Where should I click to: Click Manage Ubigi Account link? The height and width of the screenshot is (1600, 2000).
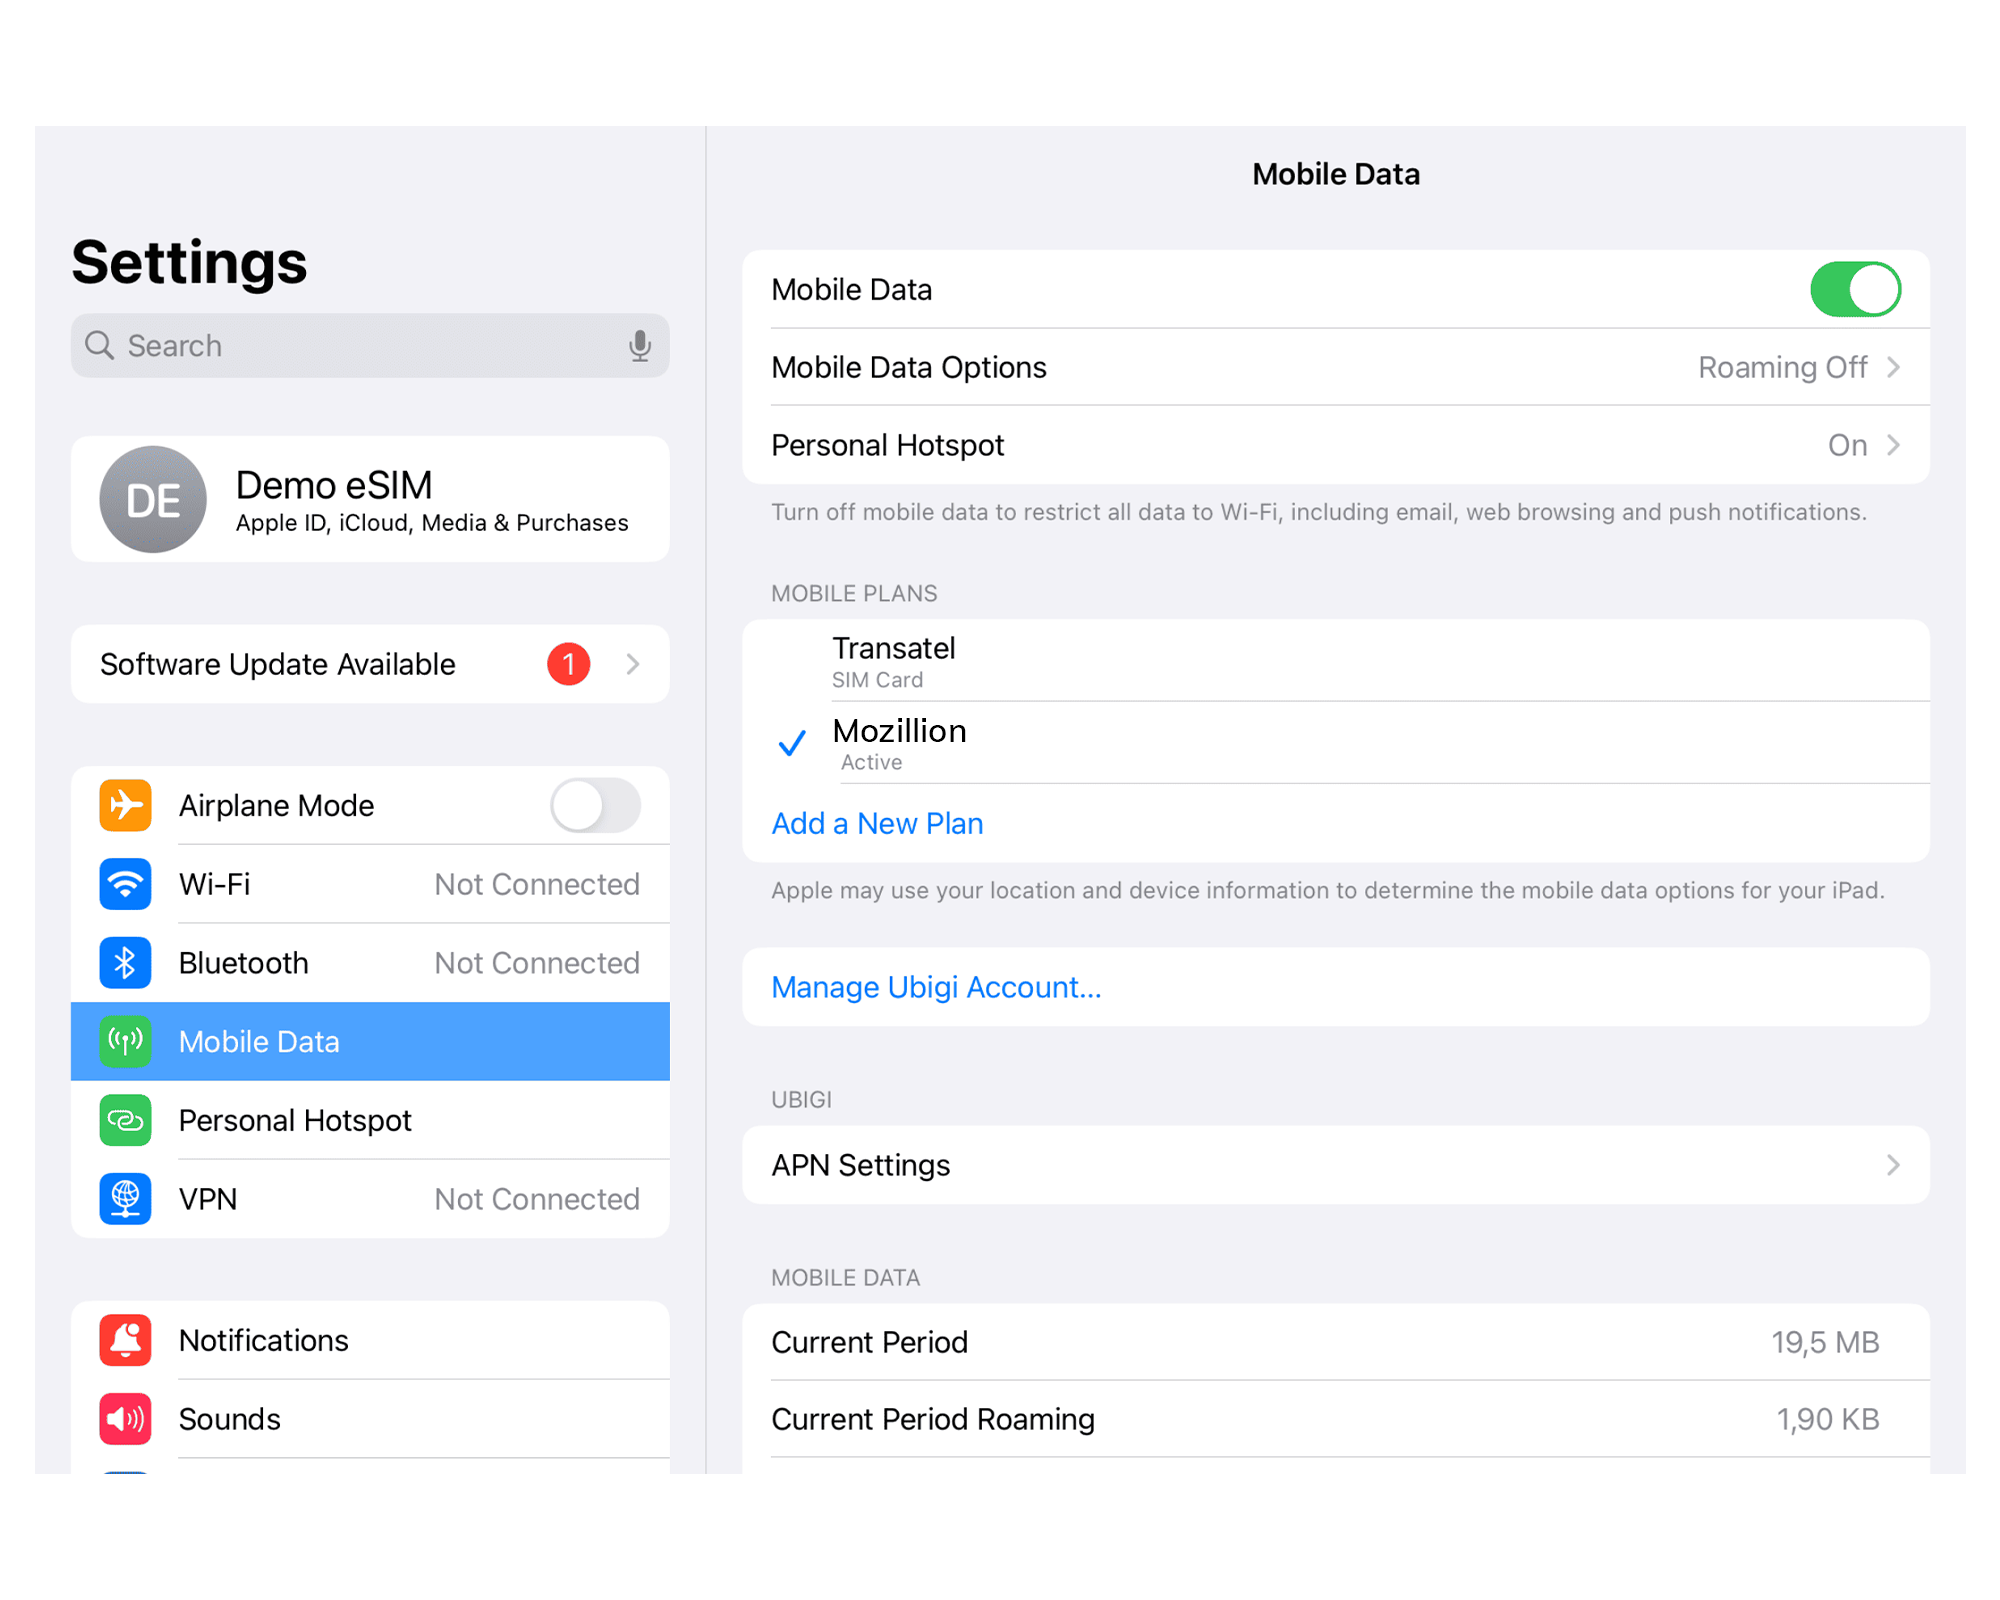tap(936, 987)
